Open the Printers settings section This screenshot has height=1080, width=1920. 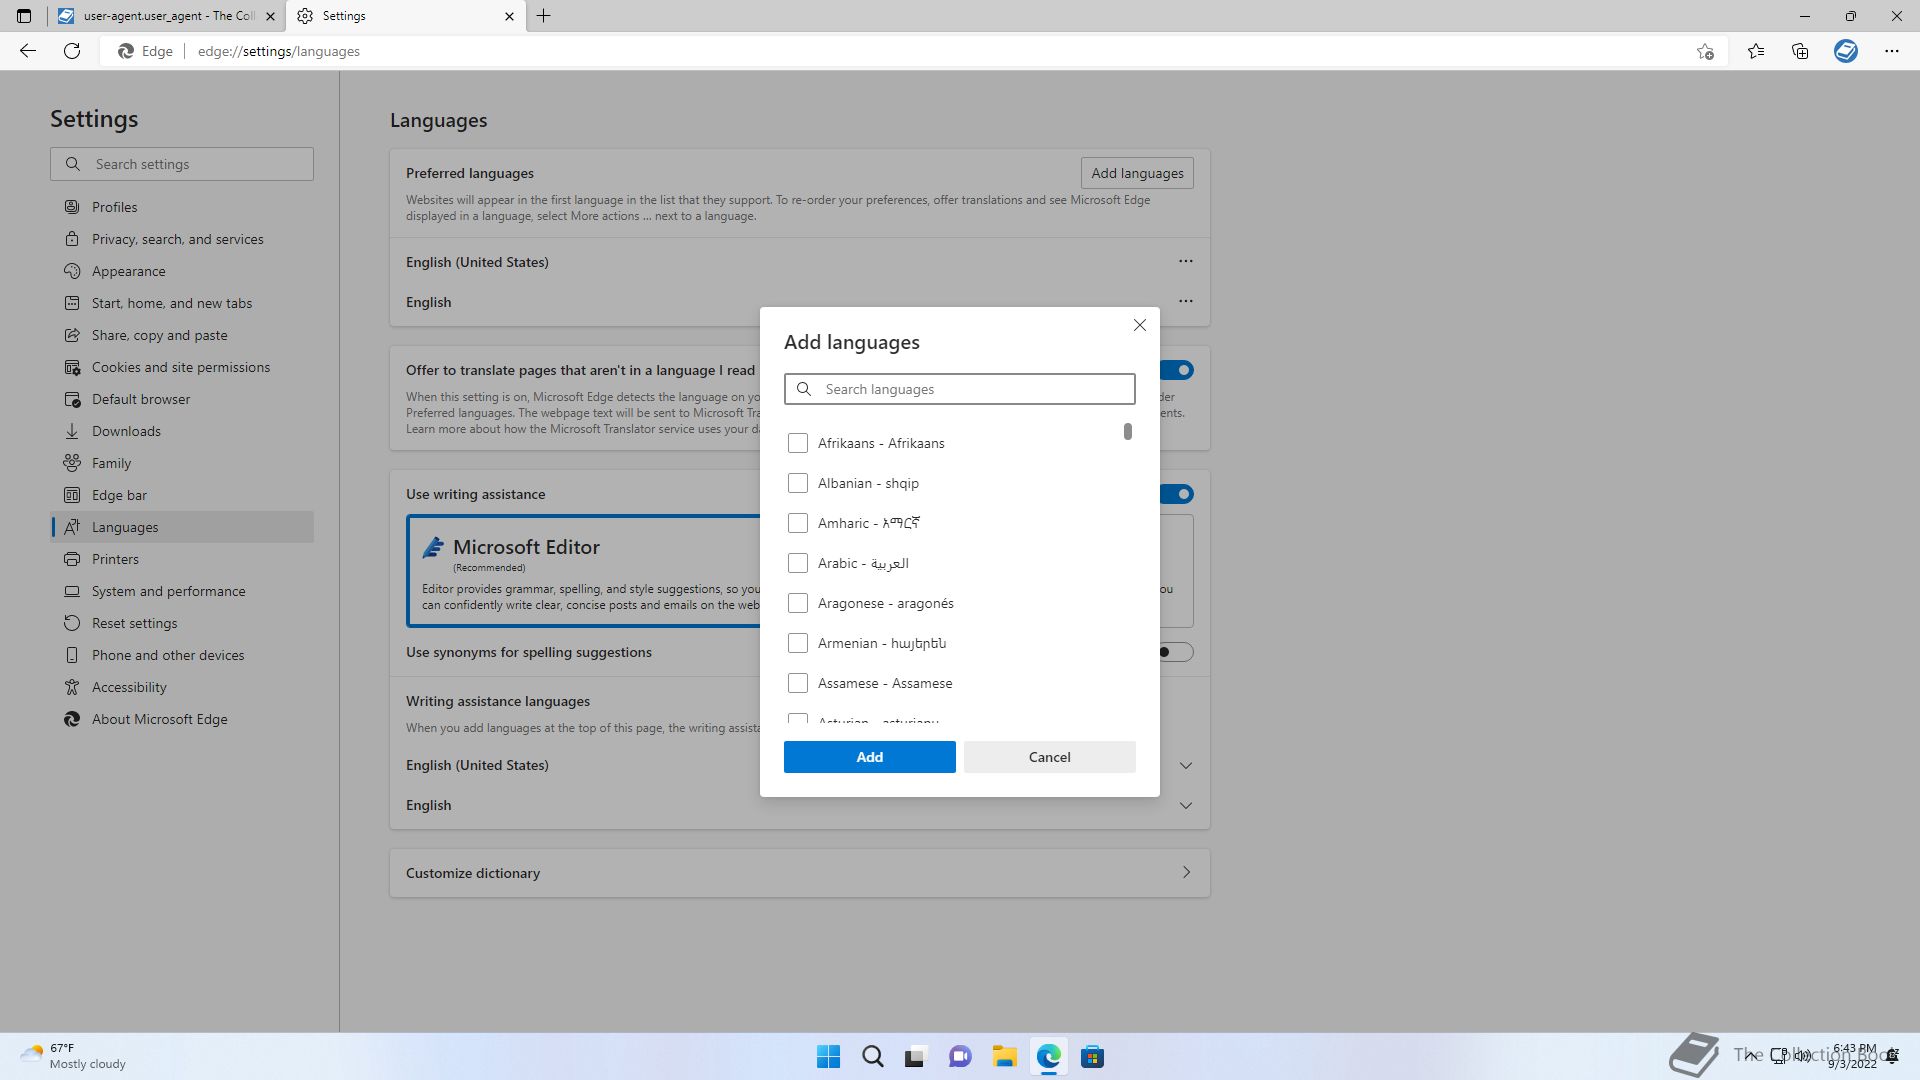[x=182, y=559]
